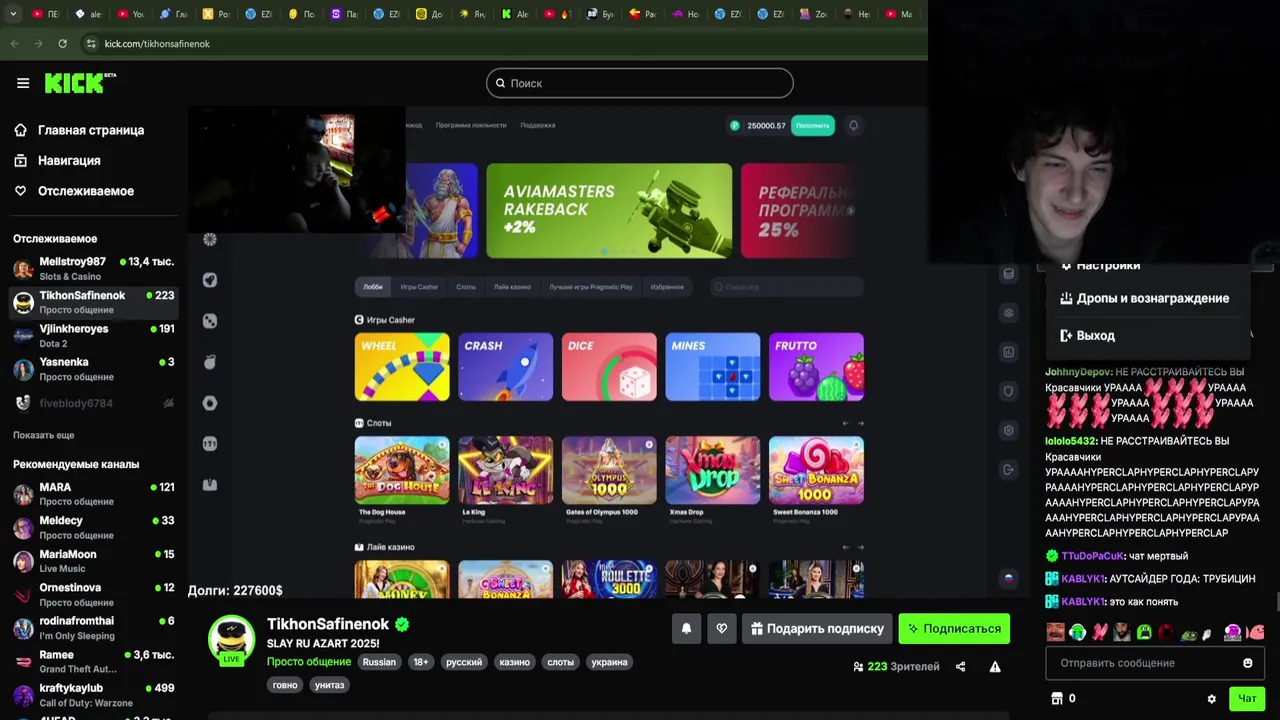The width and height of the screenshot is (1280, 720).
Task: Click the notification bell under the stream
Action: point(686,629)
